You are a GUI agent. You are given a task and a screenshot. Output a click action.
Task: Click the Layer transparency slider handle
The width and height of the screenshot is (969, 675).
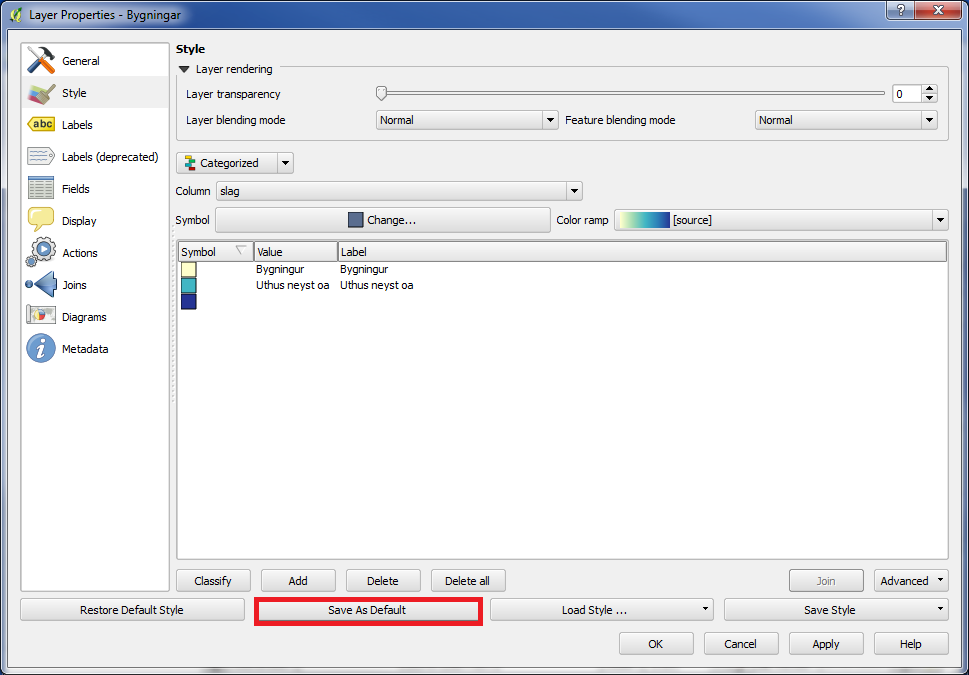point(381,93)
